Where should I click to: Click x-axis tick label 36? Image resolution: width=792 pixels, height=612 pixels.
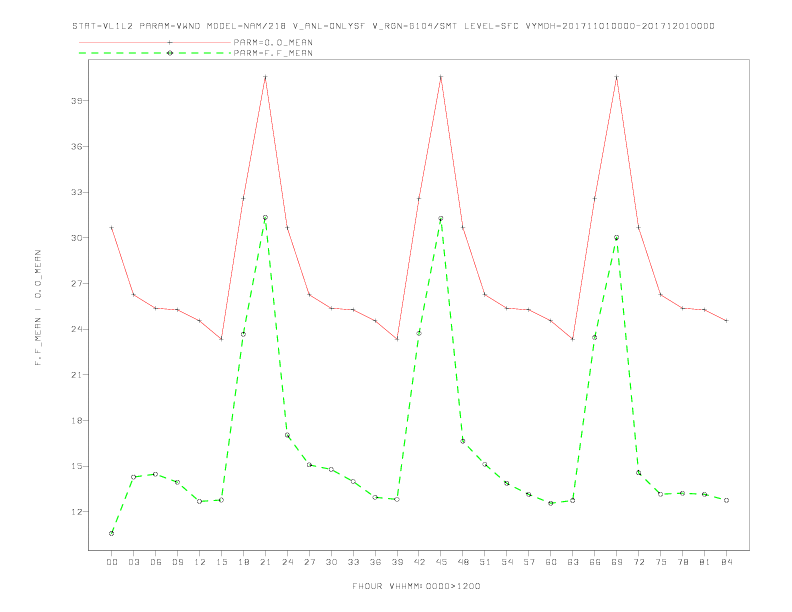(x=375, y=562)
